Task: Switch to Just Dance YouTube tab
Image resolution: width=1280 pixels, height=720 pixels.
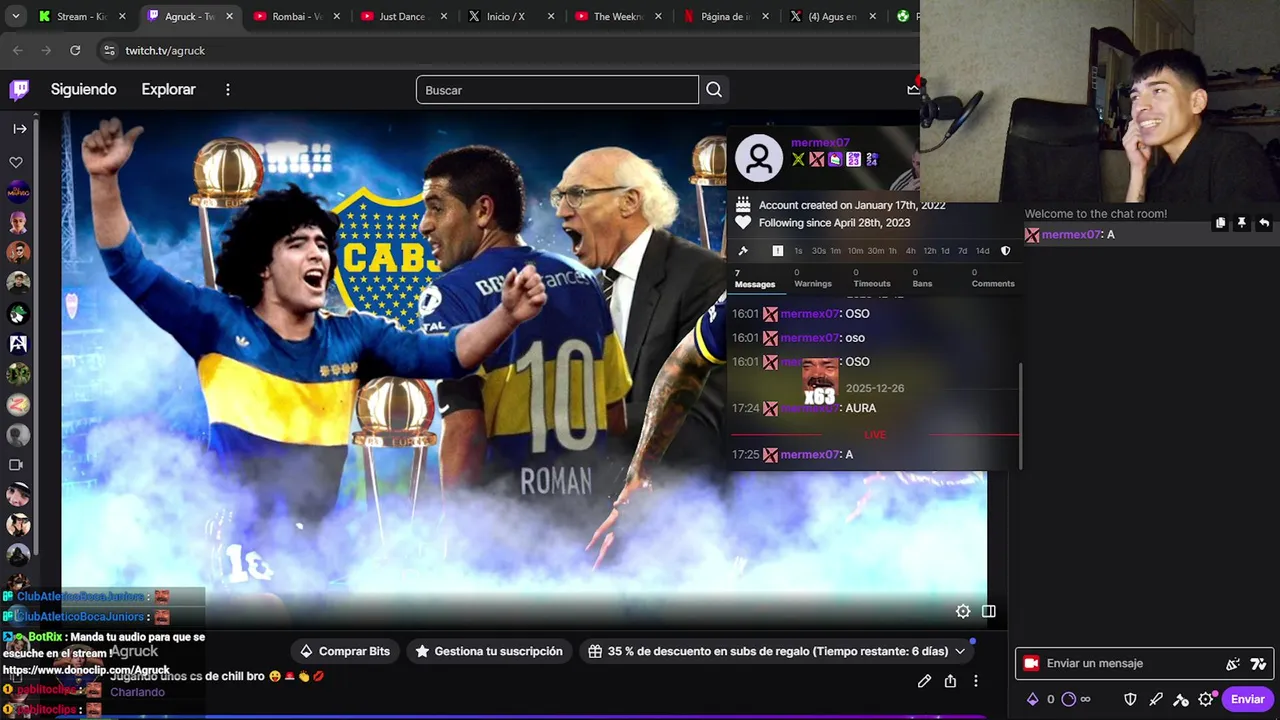Action: click(x=402, y=16)
